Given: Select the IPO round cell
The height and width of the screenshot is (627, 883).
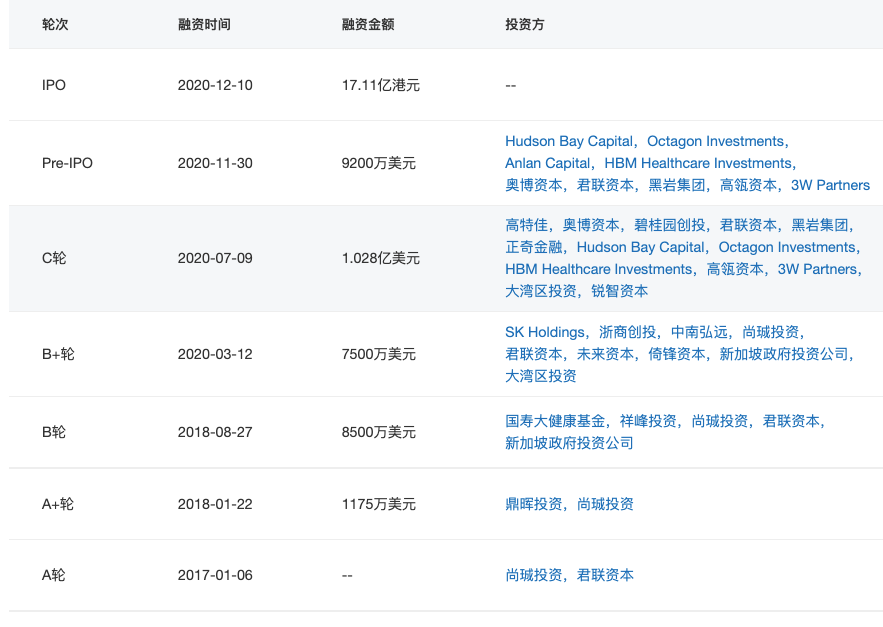Looking at the screenshot, I should 53,85.
